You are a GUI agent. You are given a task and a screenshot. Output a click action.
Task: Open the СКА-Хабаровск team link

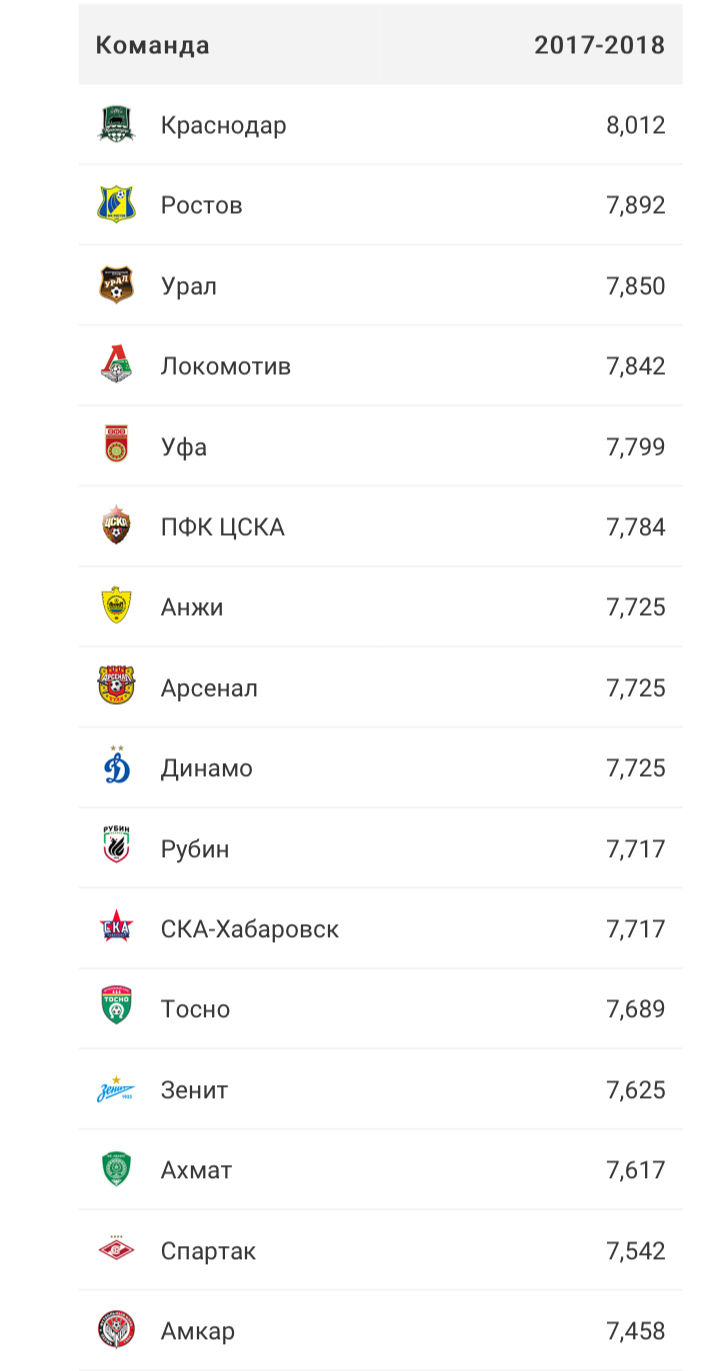(x=250, y=928)
